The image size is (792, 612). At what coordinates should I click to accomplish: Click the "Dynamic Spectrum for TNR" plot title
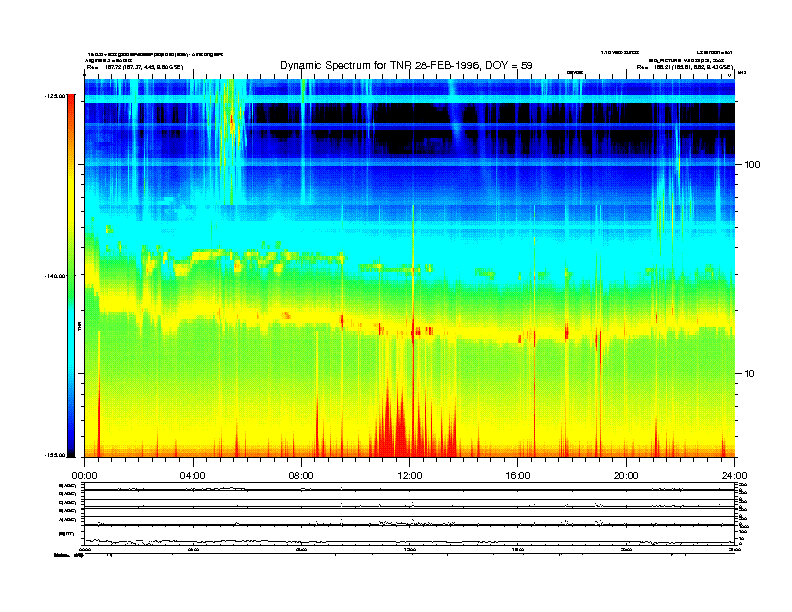tap(406, 65)
